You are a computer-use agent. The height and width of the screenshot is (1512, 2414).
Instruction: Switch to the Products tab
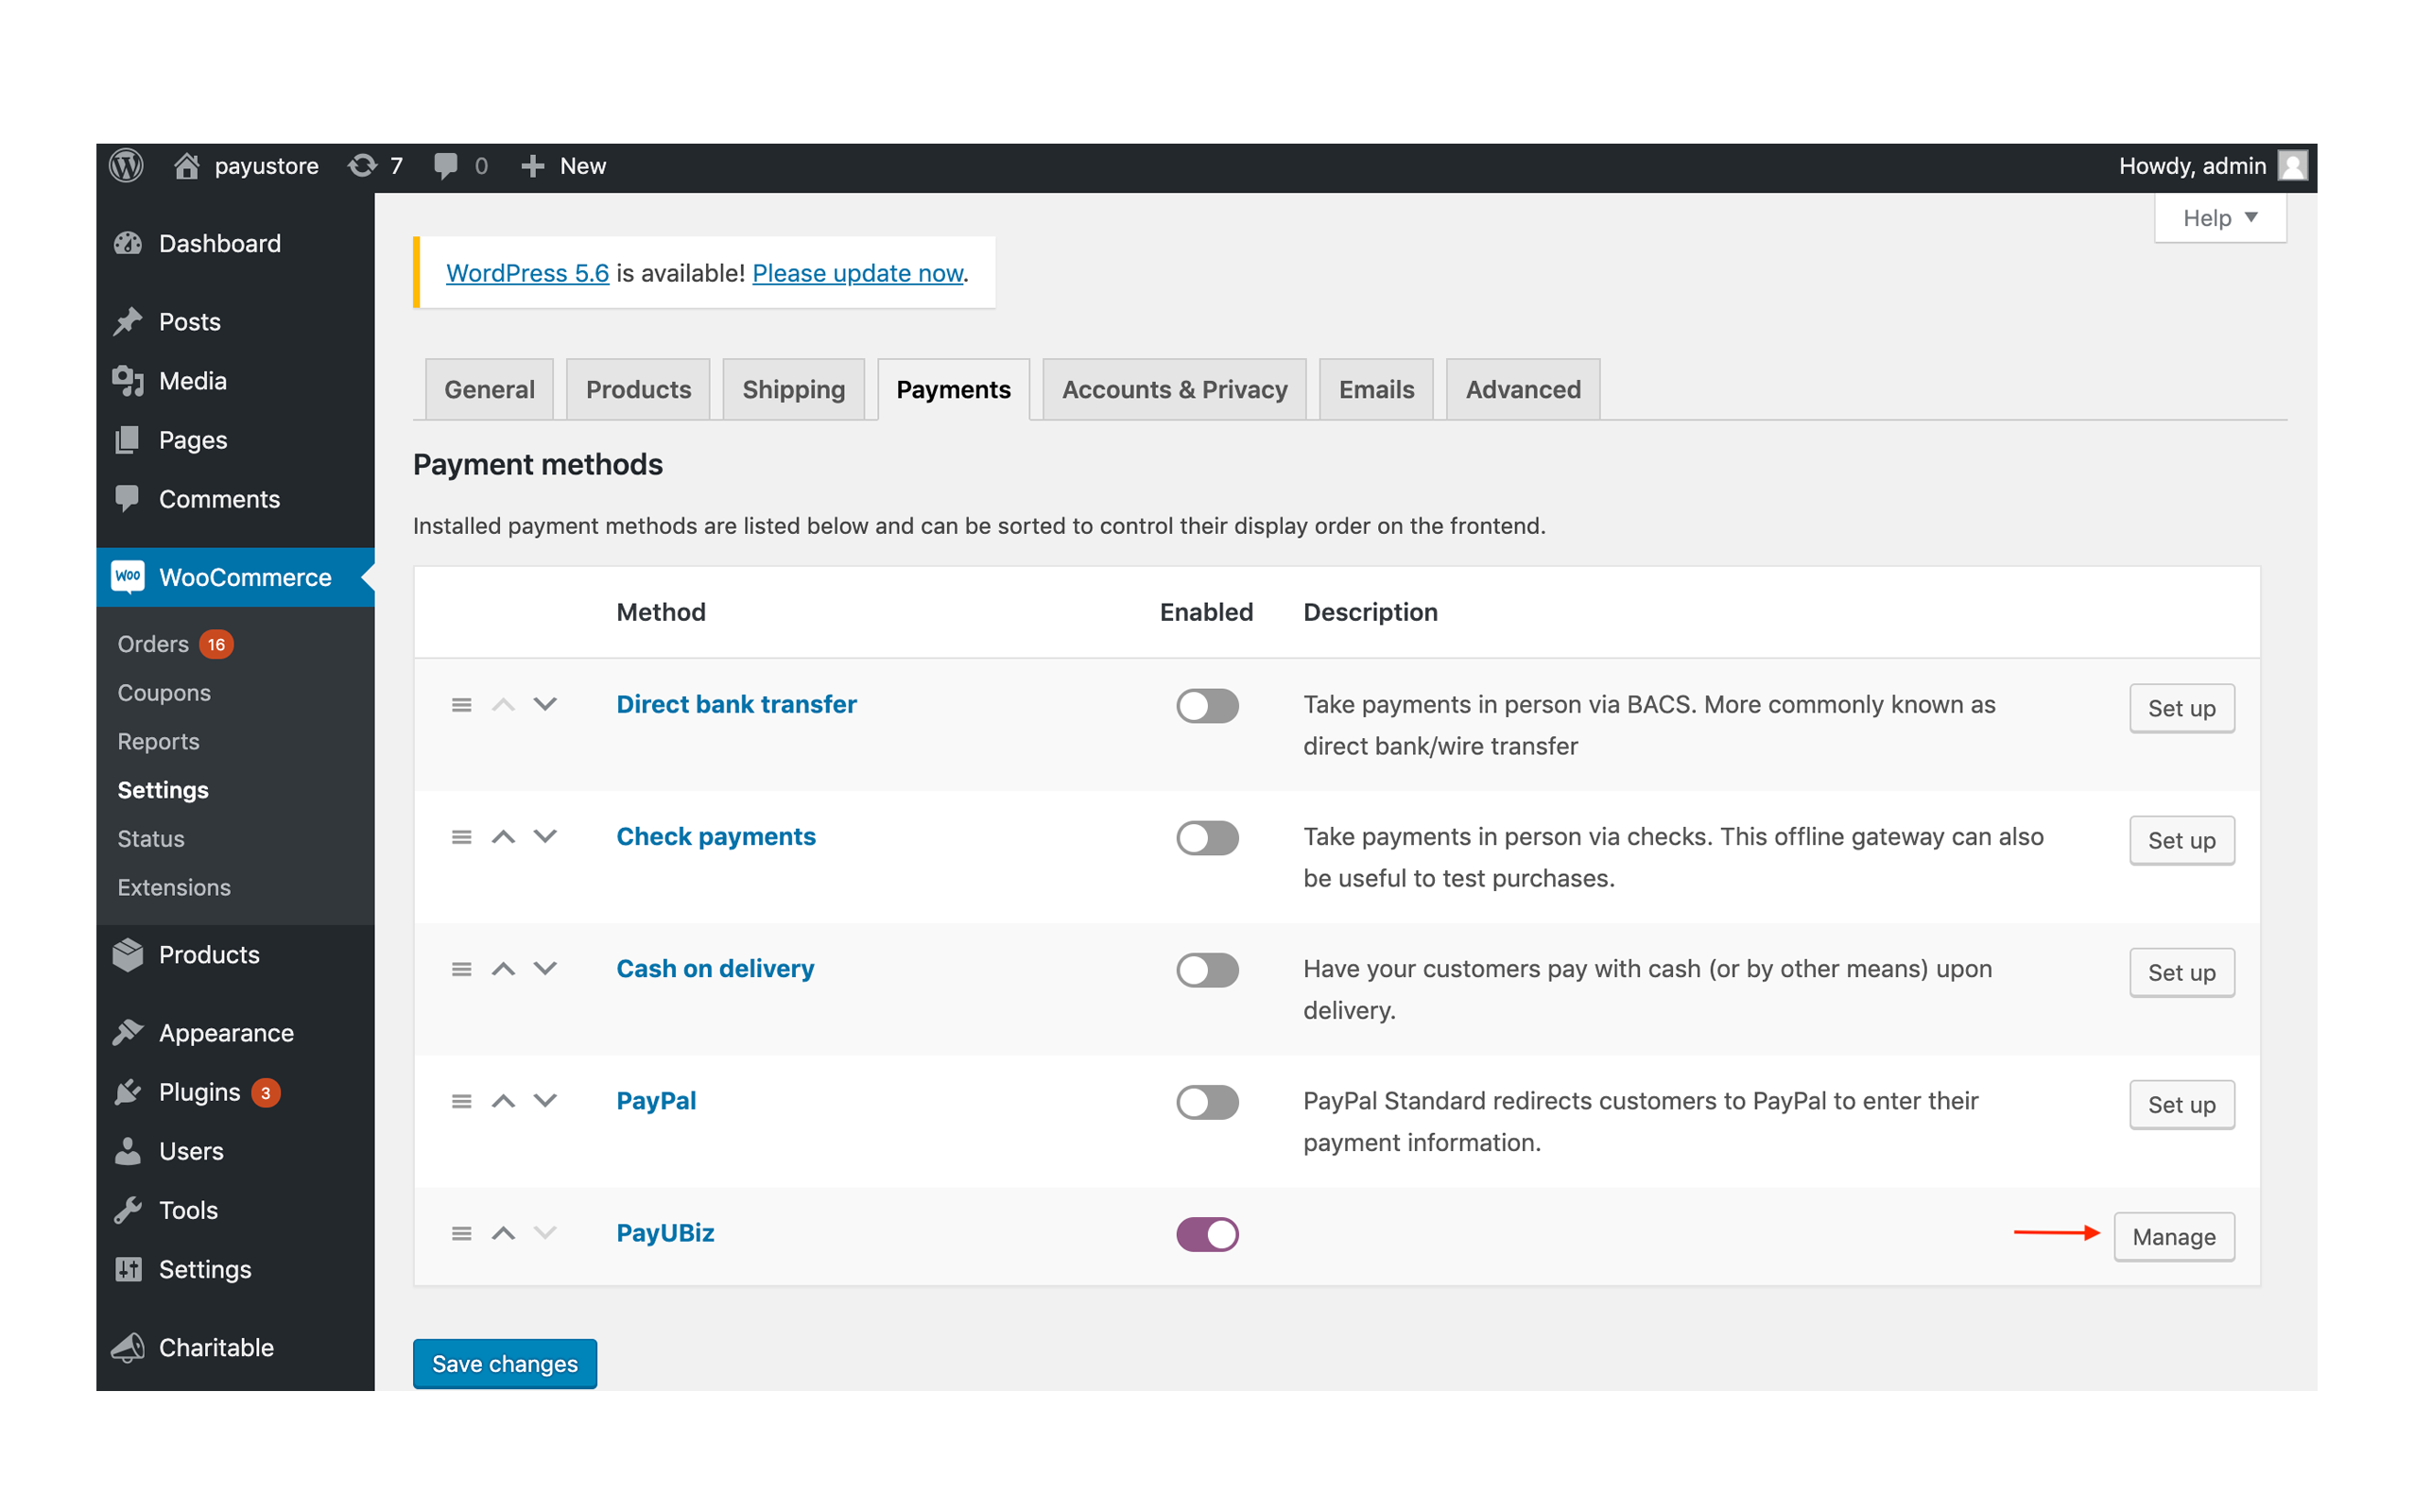click(x=638, y=390)
